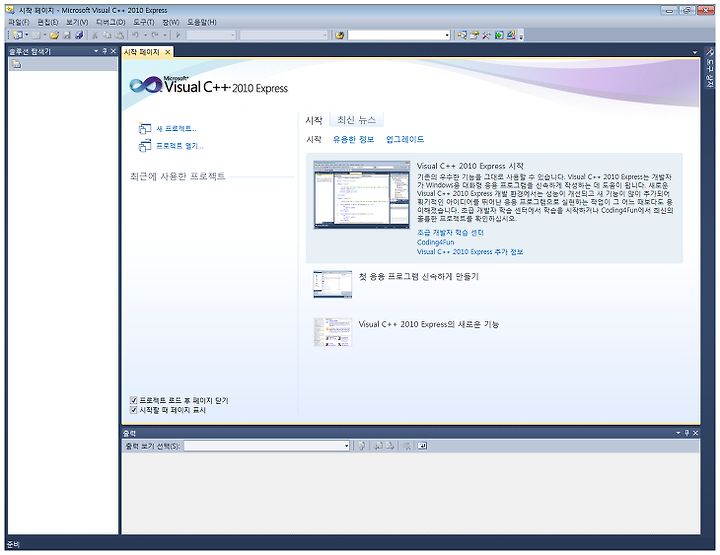The image size is (720, 555).
Task: Open the 파일(F) menu
Action: tap(19, 22)
